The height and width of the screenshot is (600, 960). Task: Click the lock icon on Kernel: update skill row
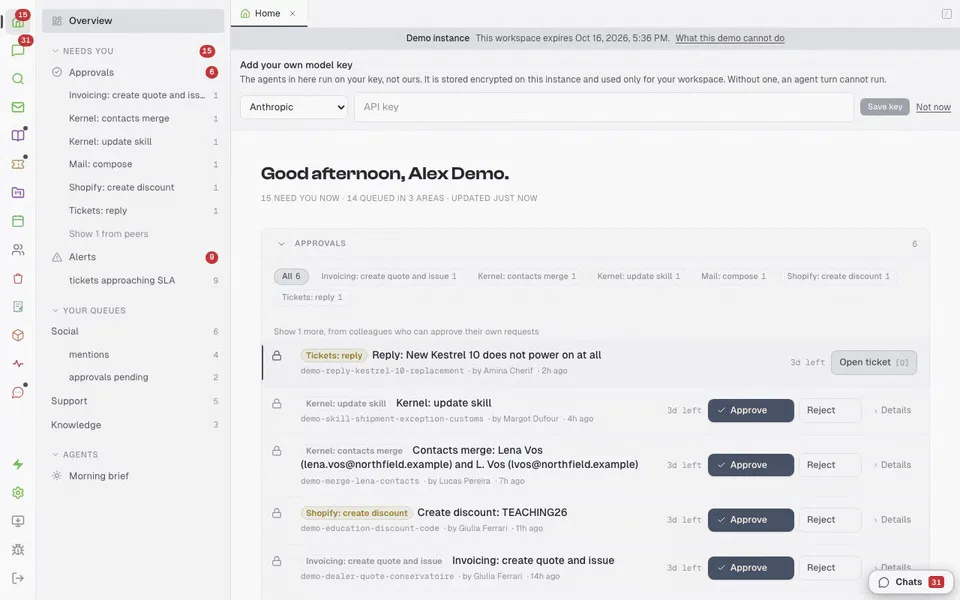pyautogui.click(x=277, y=403)
